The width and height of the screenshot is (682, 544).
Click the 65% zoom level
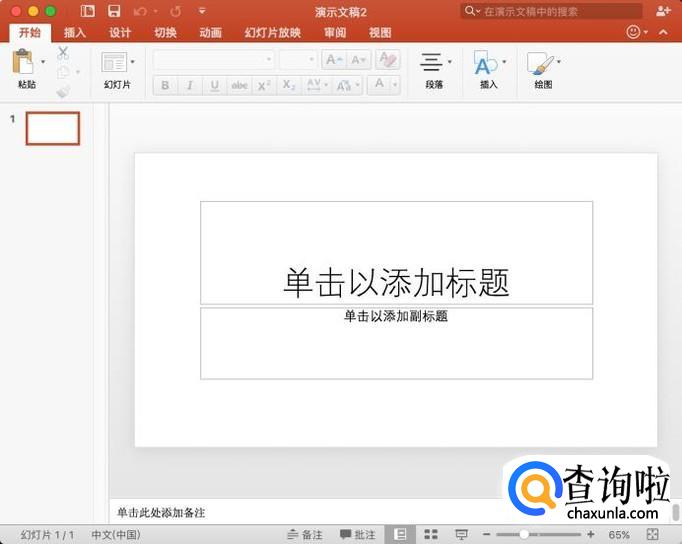[x=619, y=534]
